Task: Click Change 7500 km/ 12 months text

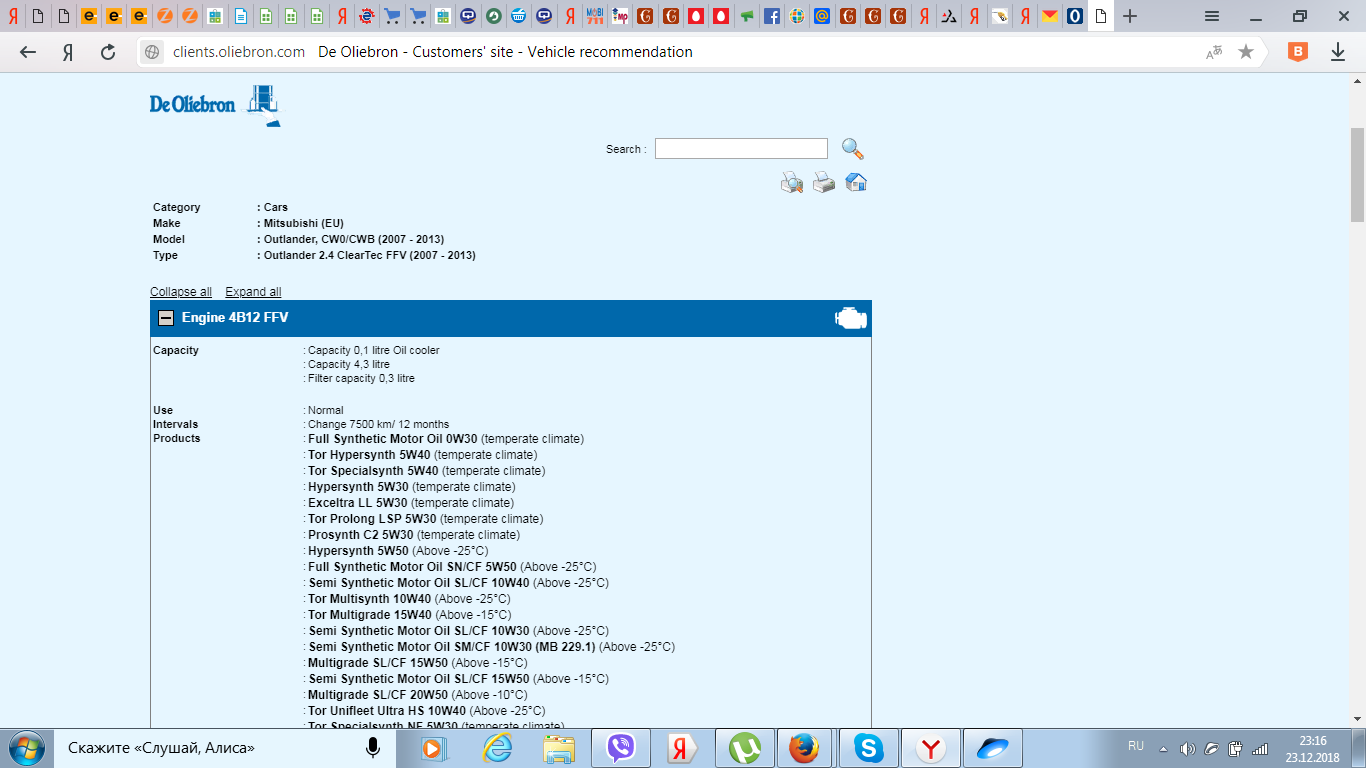Action: point(379,425)
